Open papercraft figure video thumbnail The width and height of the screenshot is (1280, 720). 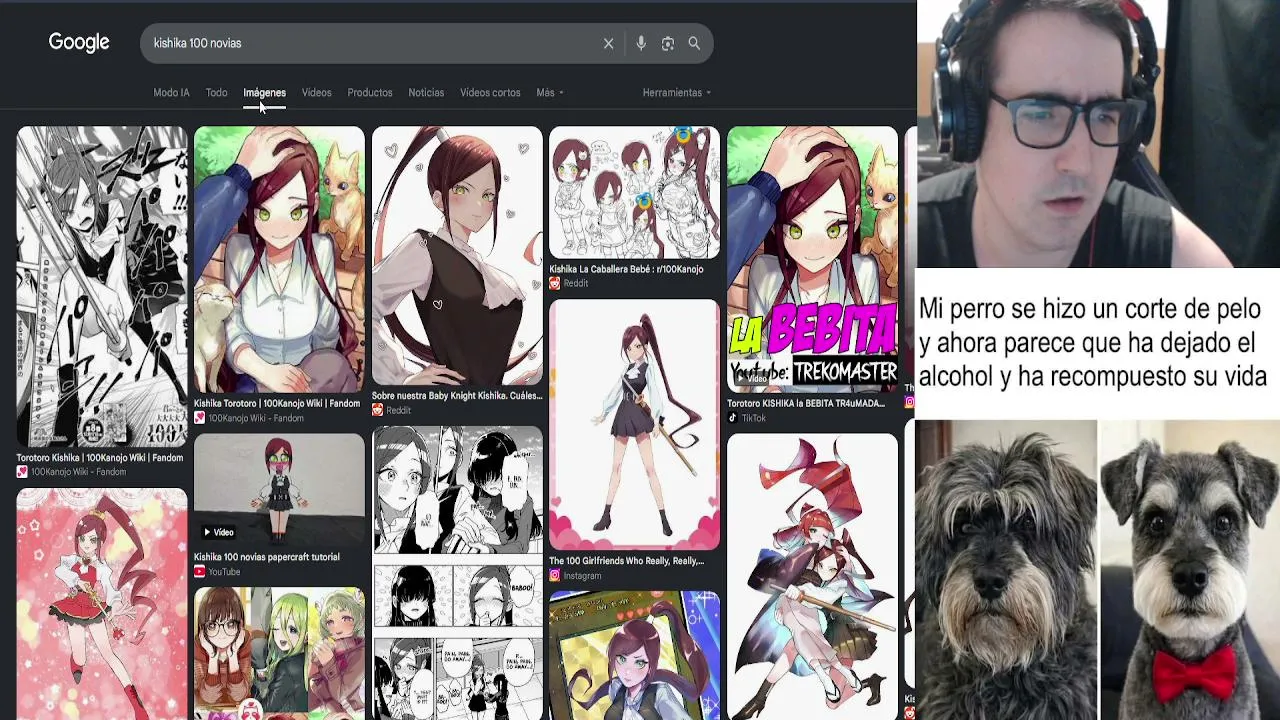click(279, 490)
